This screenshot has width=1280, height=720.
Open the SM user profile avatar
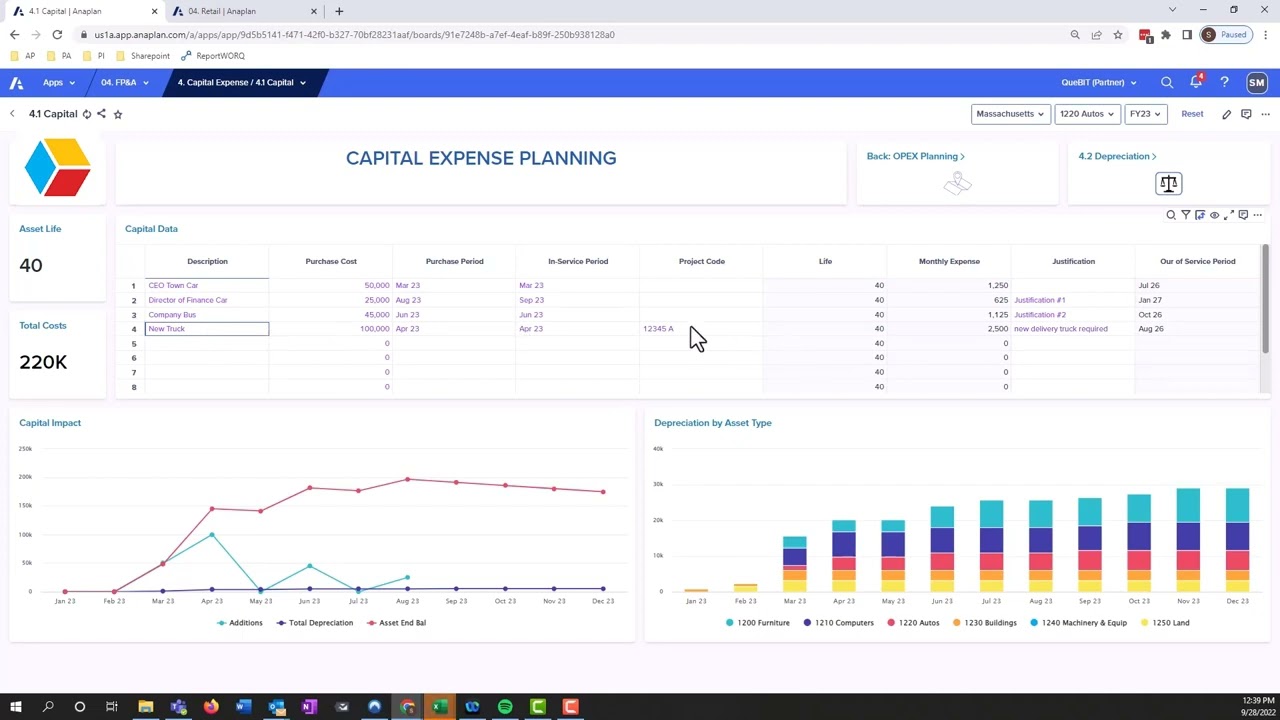point(1257,83)
